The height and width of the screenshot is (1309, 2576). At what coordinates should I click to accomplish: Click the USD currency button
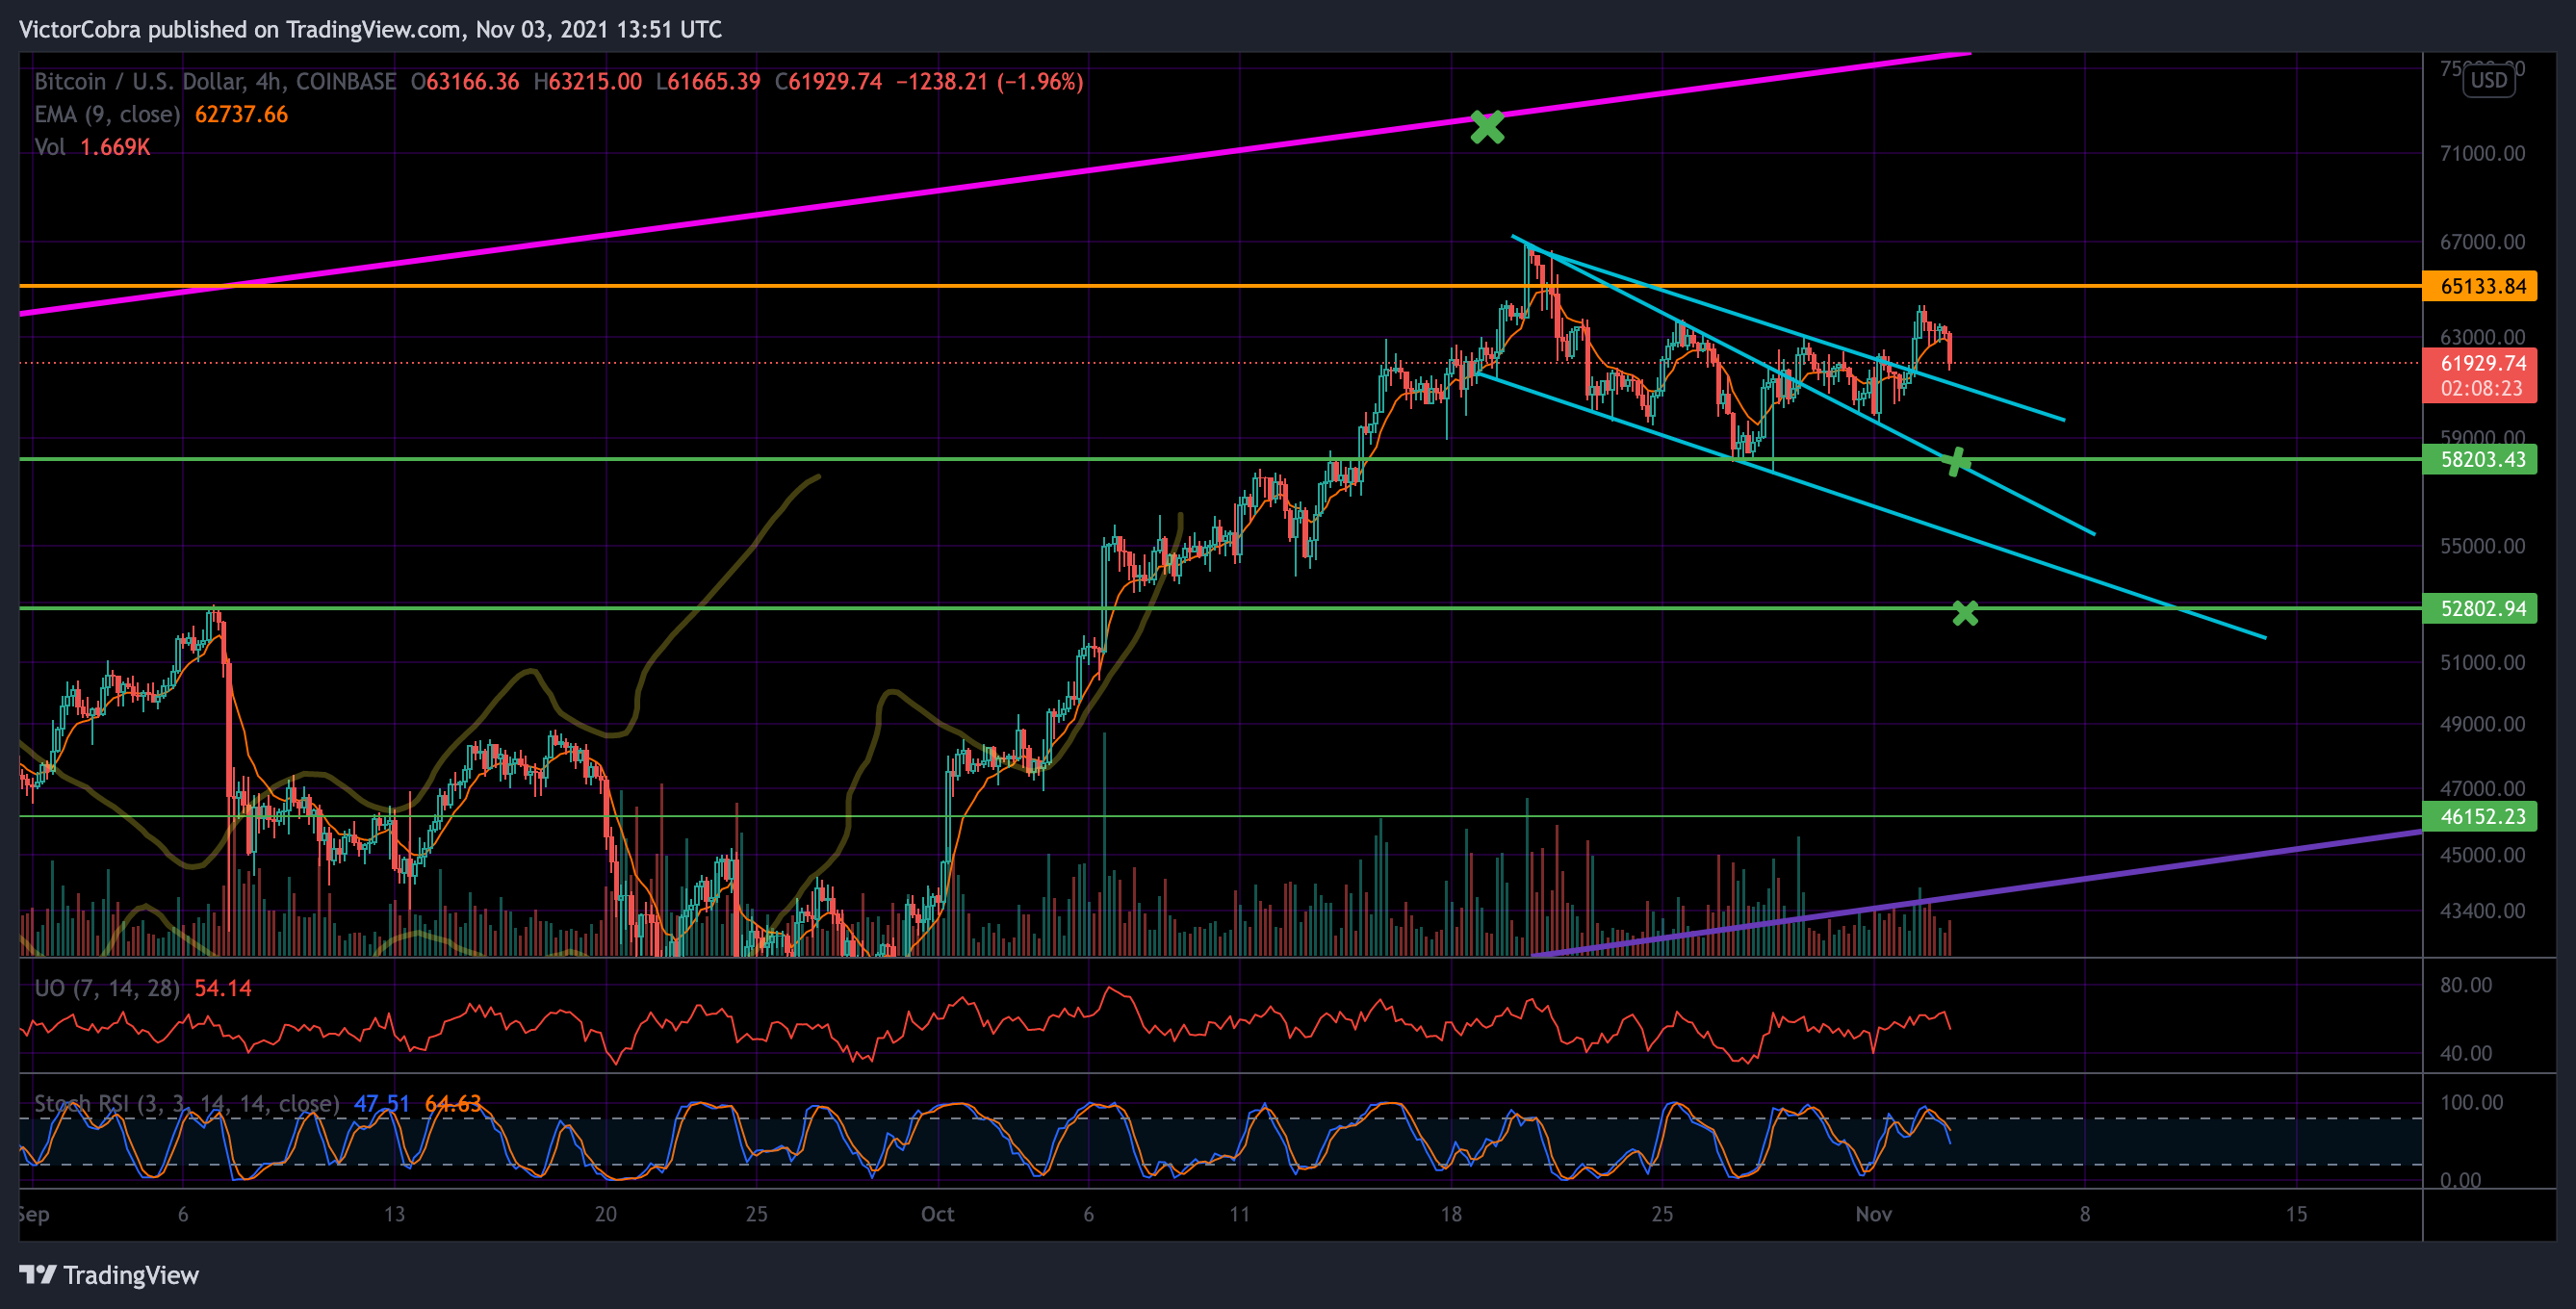pyautogui.click(x=2489, y=80)
